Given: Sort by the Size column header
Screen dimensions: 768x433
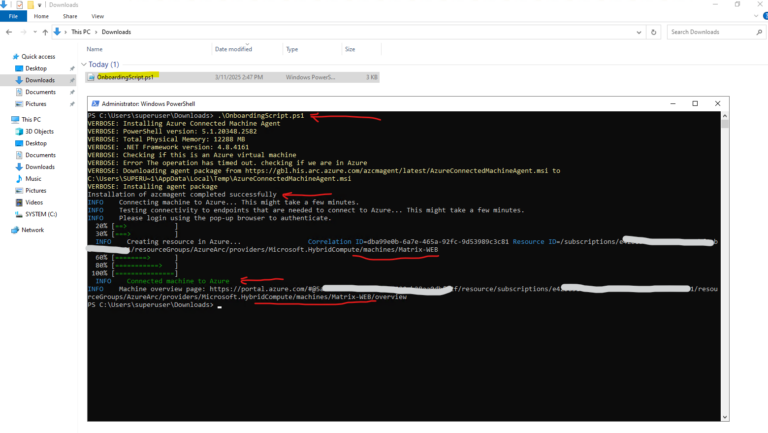Looking at the screenshot, I should 350,49.
